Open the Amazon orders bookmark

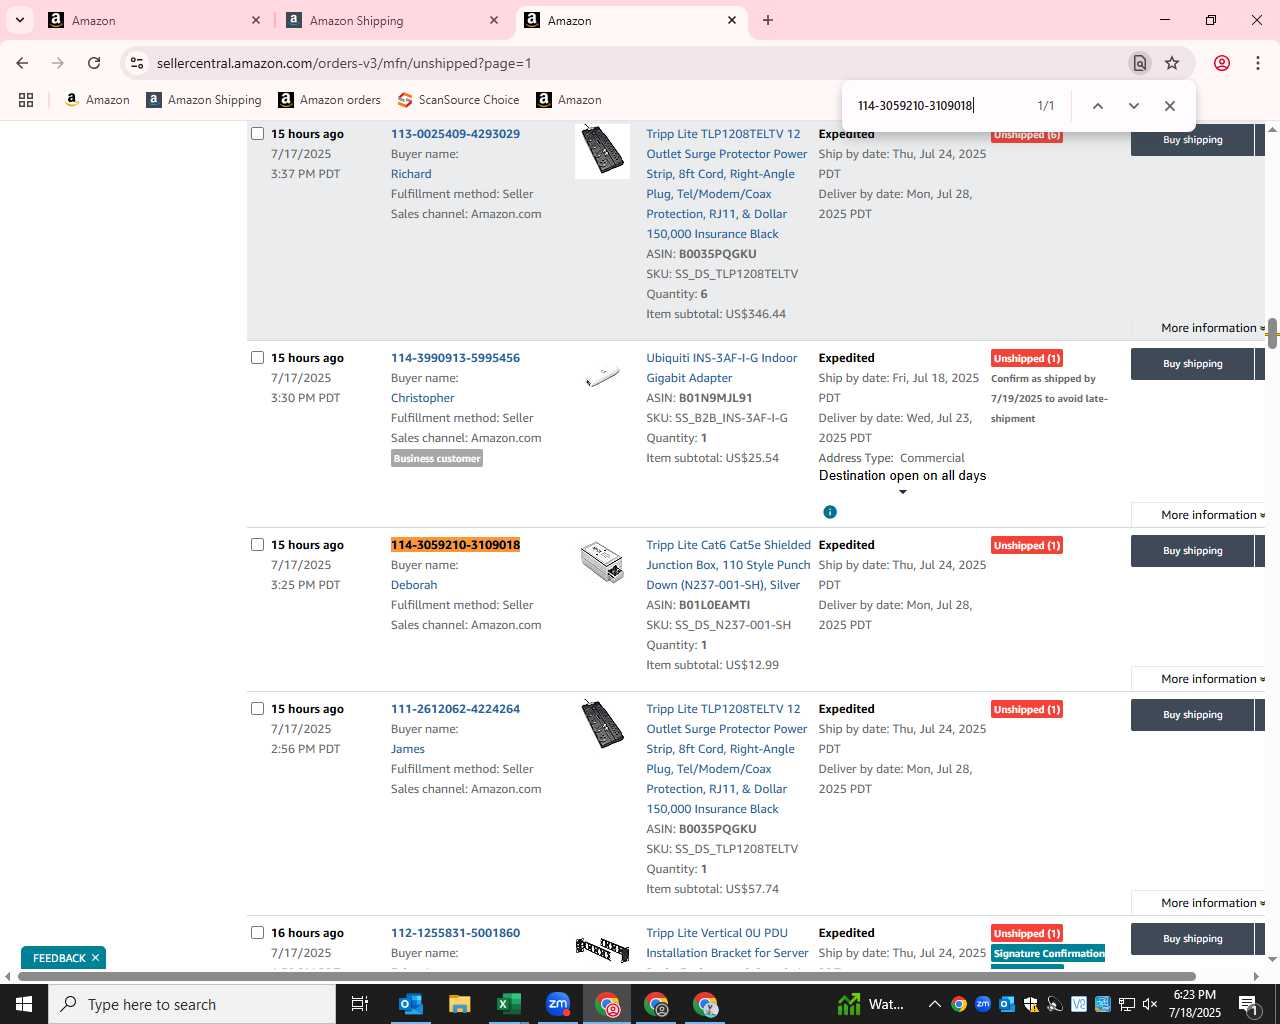[329, 100]
